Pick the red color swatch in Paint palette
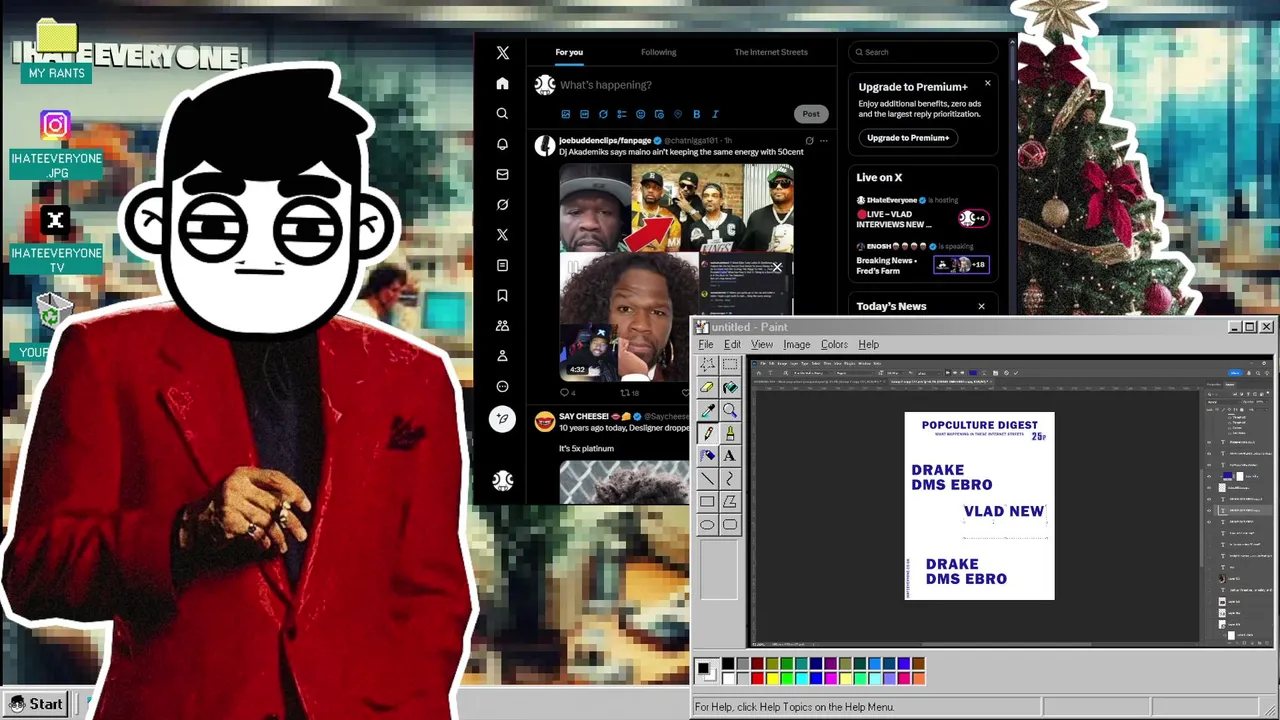 click(757, 678)
